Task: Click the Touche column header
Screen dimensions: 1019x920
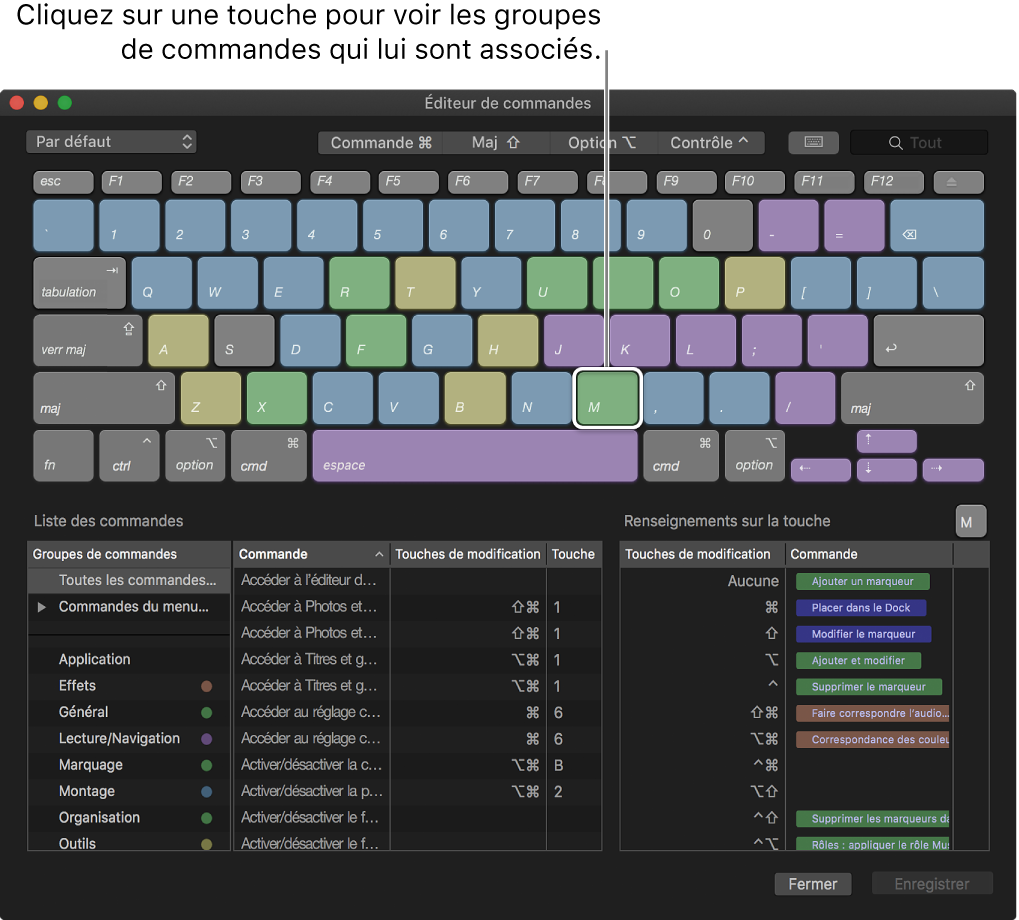Action: [x=574, y=554]
